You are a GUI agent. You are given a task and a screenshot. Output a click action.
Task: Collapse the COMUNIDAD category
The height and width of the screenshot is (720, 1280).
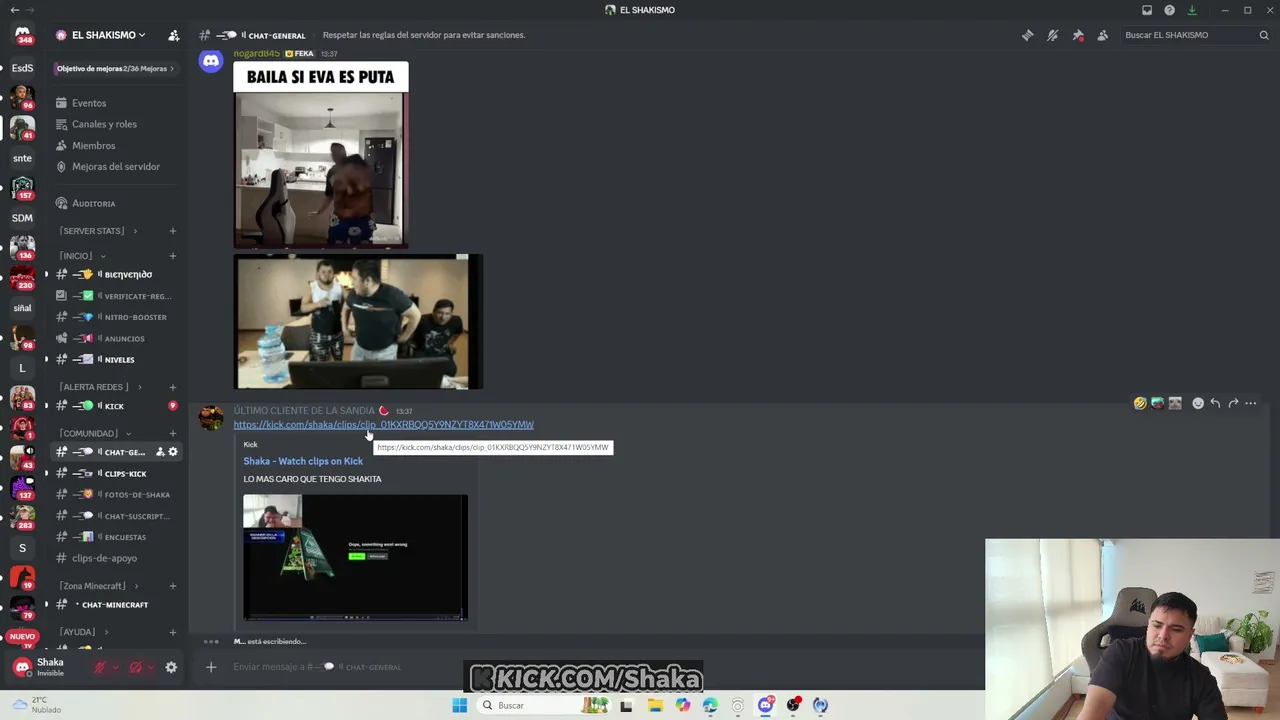[x=95, y=433]
